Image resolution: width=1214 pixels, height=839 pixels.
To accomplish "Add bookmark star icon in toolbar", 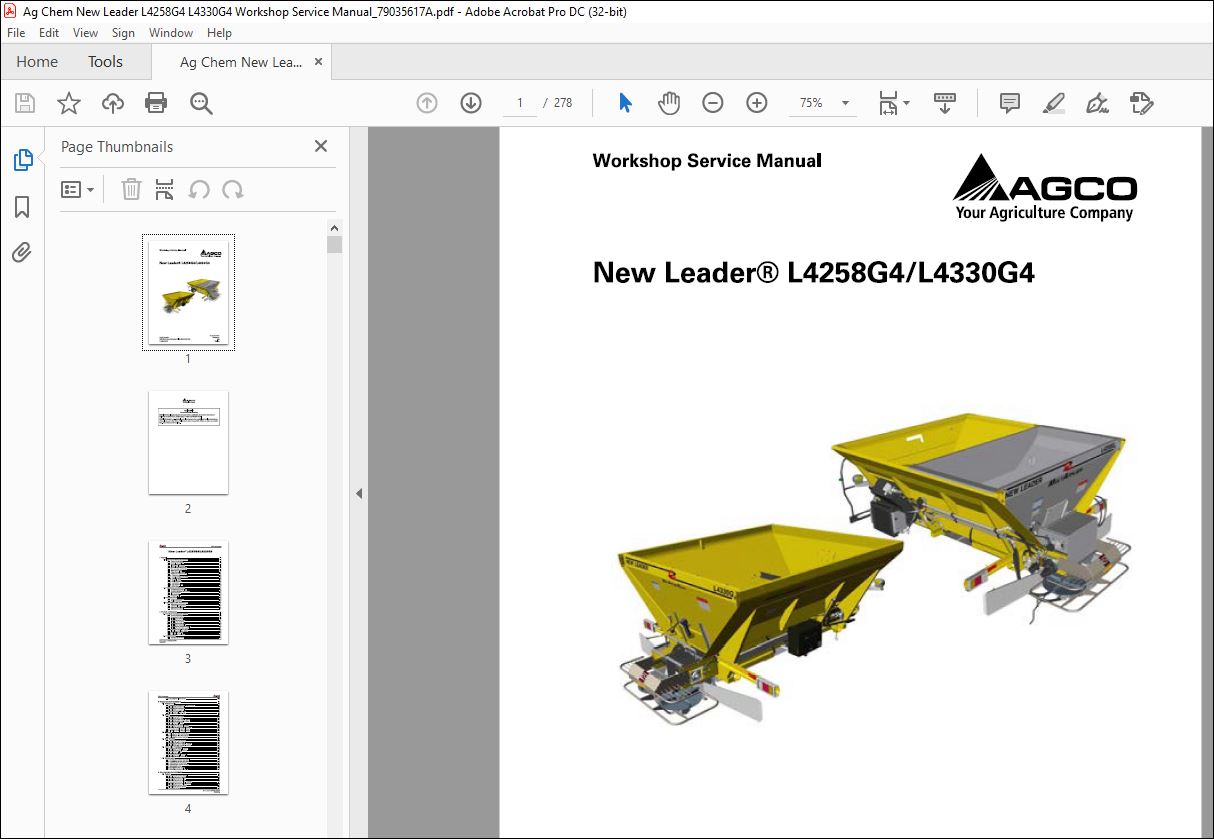I will (69, 103).
